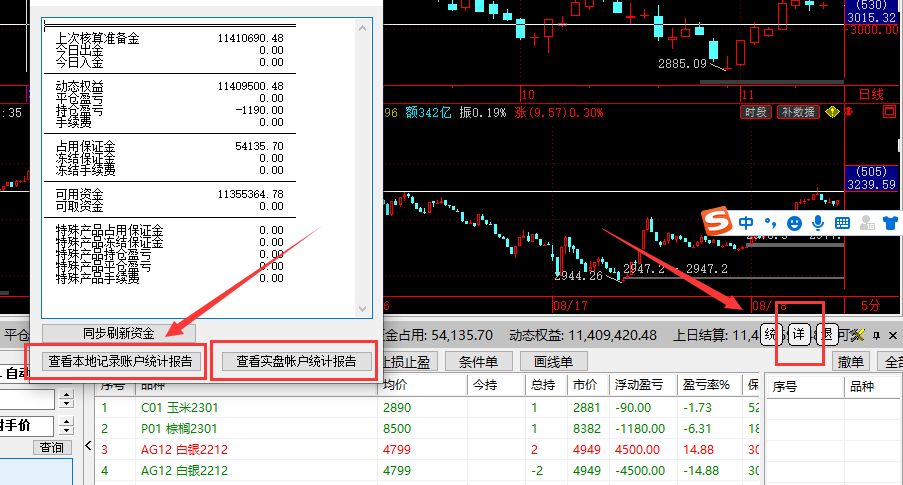This screenshot has width=903, height=485.
Task: Click floating P/L cell -1180.00
Action: click(640, 429)
